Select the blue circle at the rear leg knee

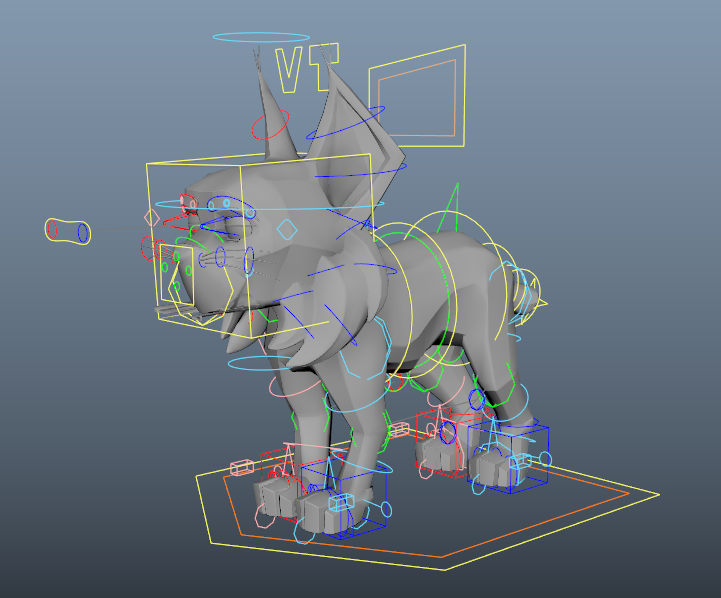pyautogui.click(x=477, y=399)
